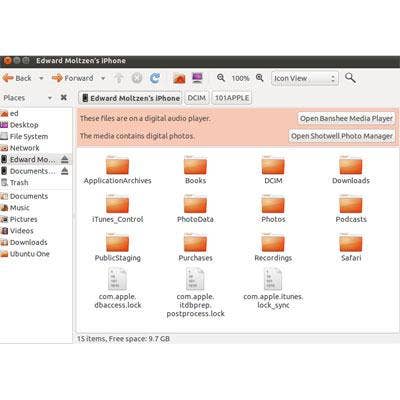
Task: Go to Home folder icon
Action: (179, 78)
